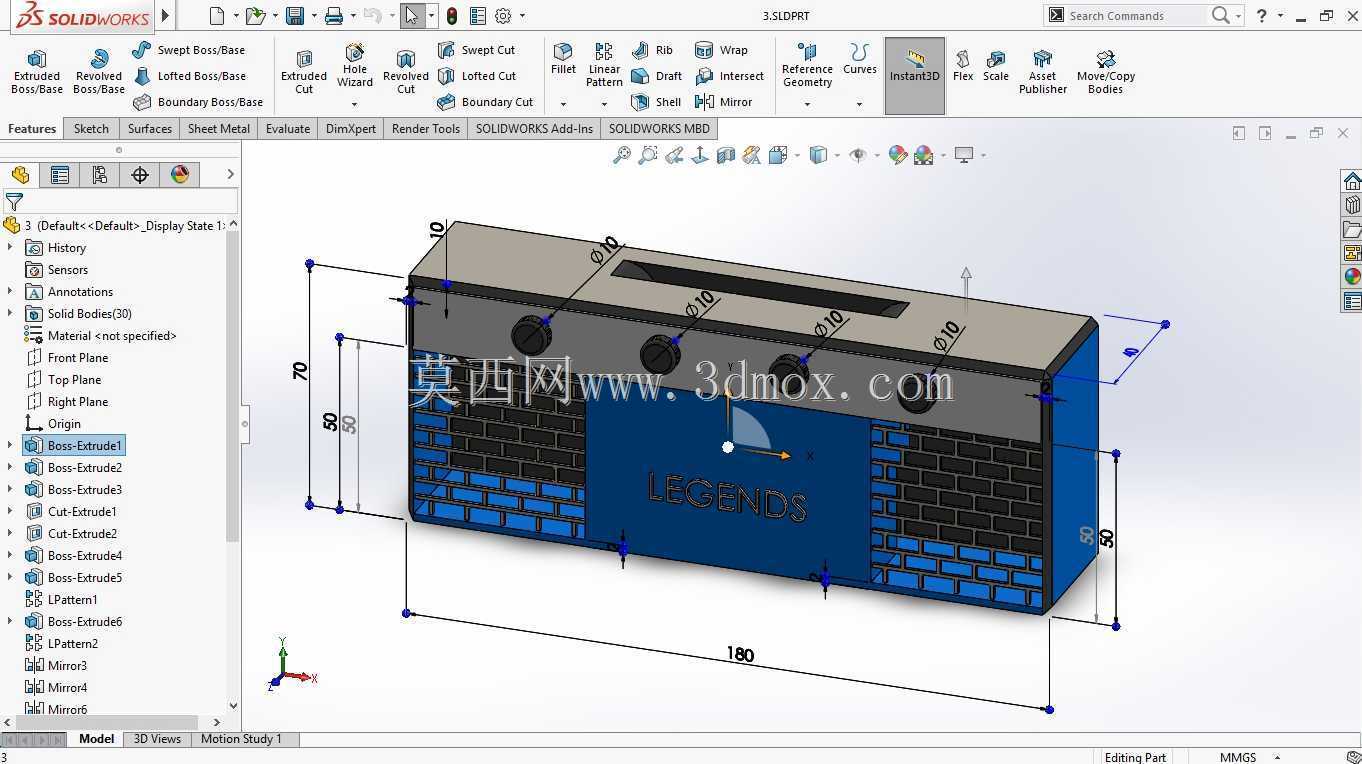Select the Revolved Cut tool

[x=406, y=72]
